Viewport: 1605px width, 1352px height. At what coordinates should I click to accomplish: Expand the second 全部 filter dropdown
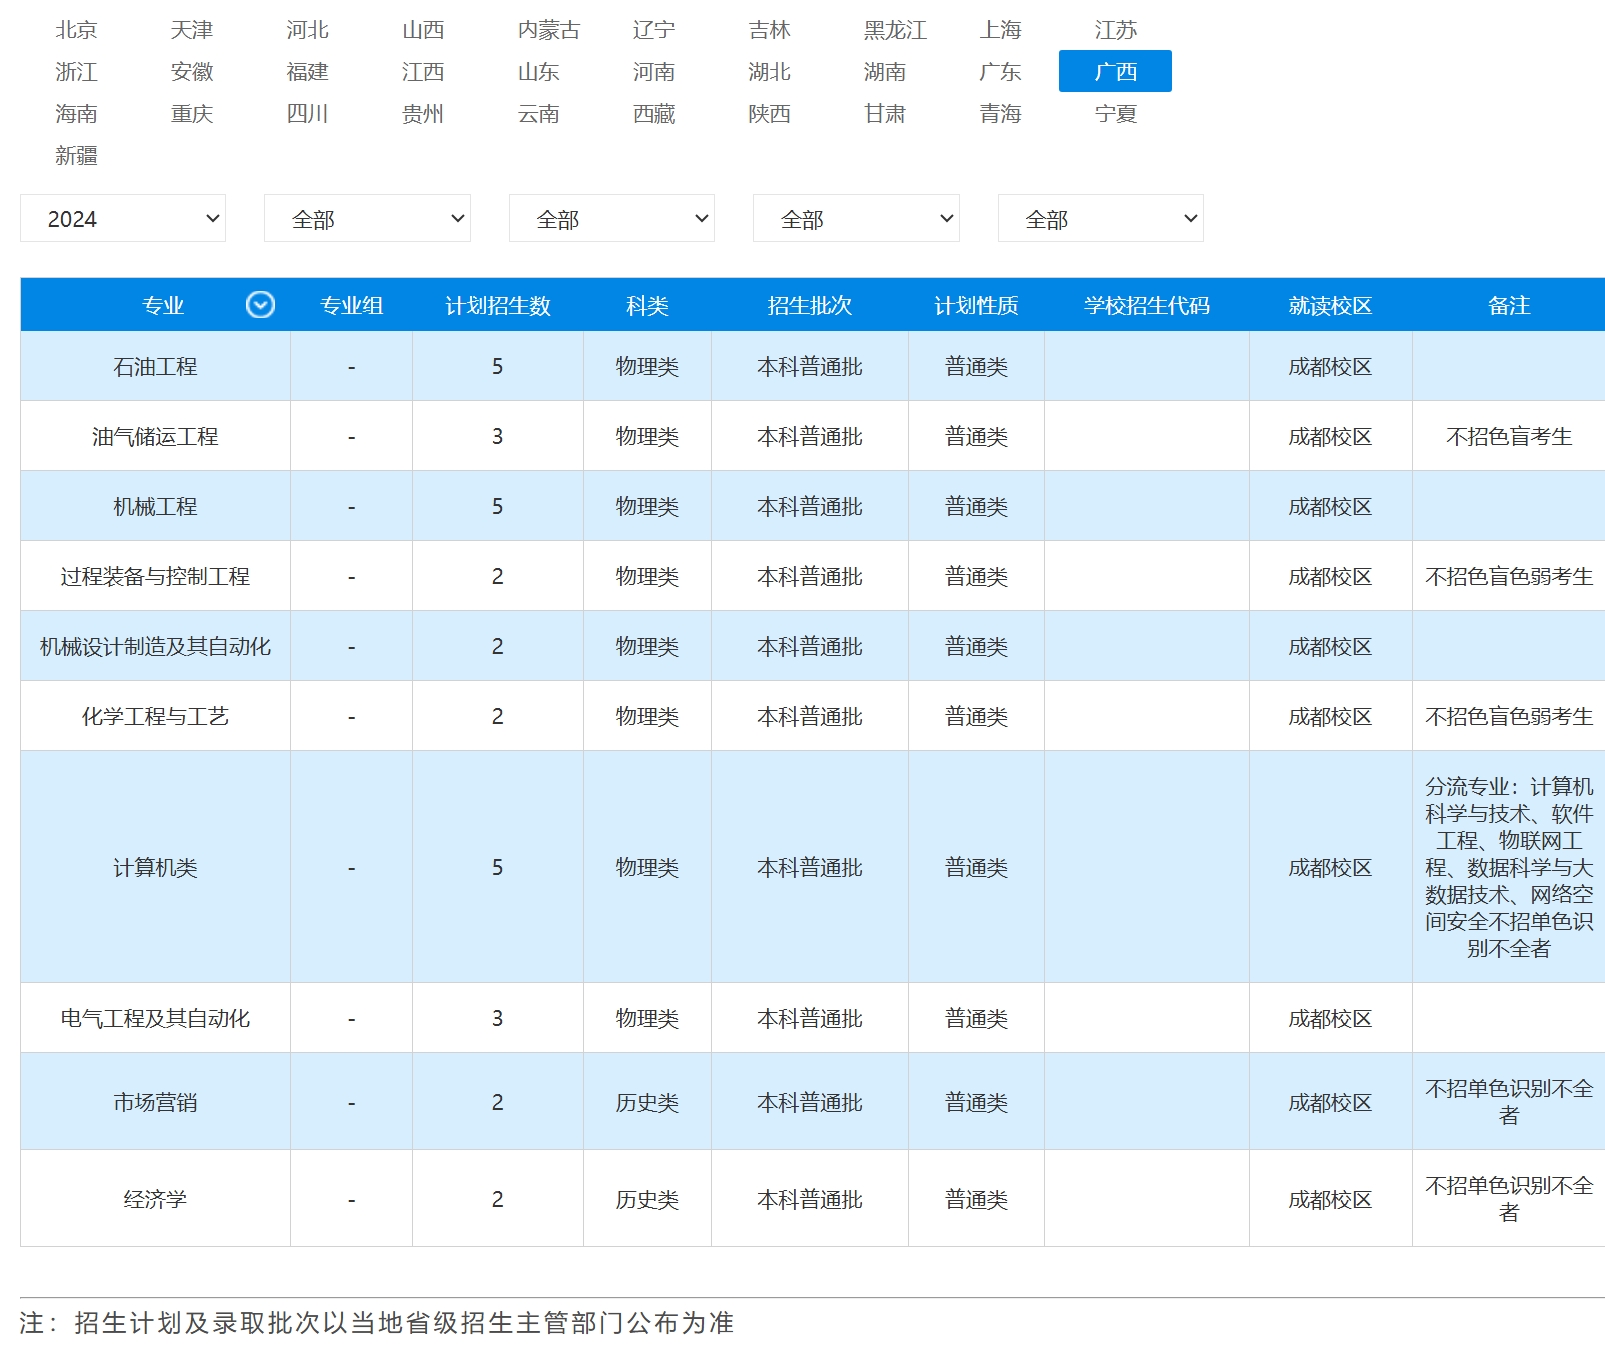[367, 219]
